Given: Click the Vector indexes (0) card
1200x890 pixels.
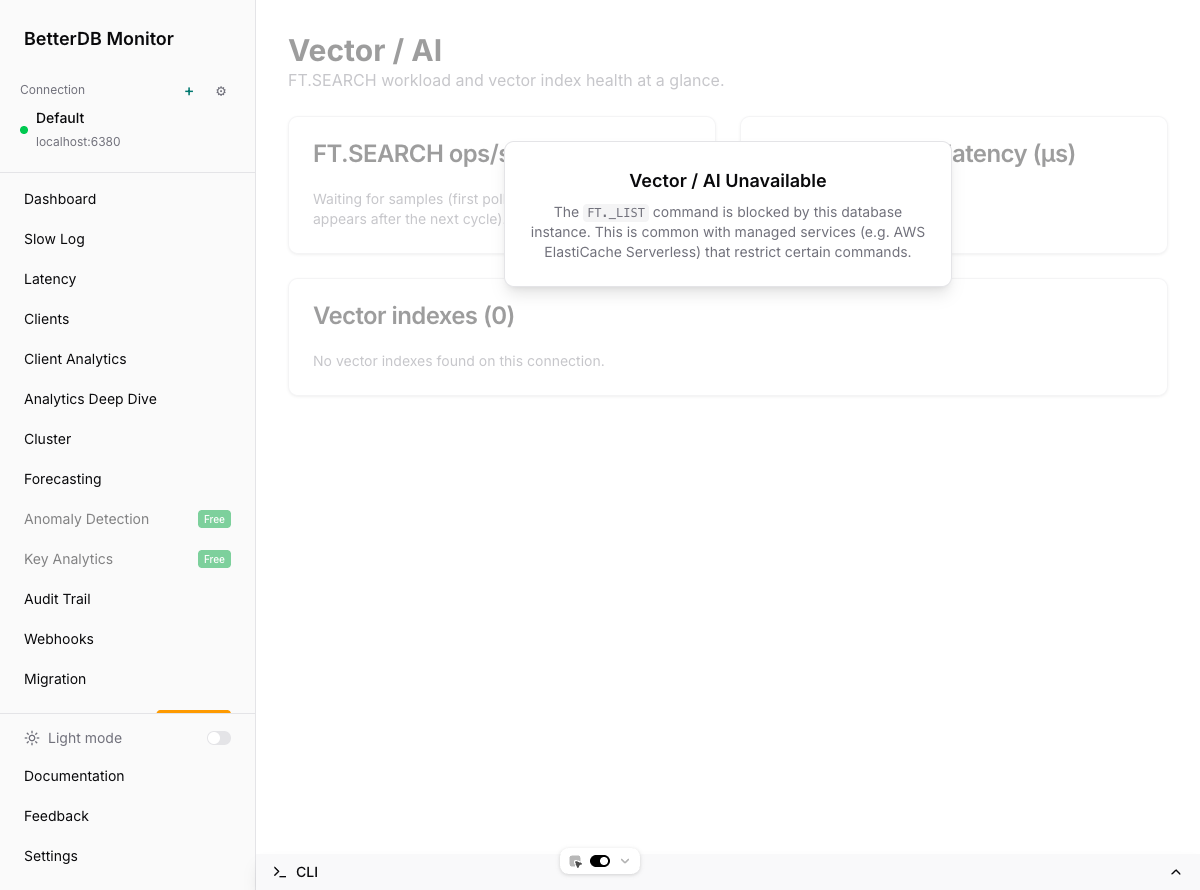Looking at the screenshot, I should [727, 337].
